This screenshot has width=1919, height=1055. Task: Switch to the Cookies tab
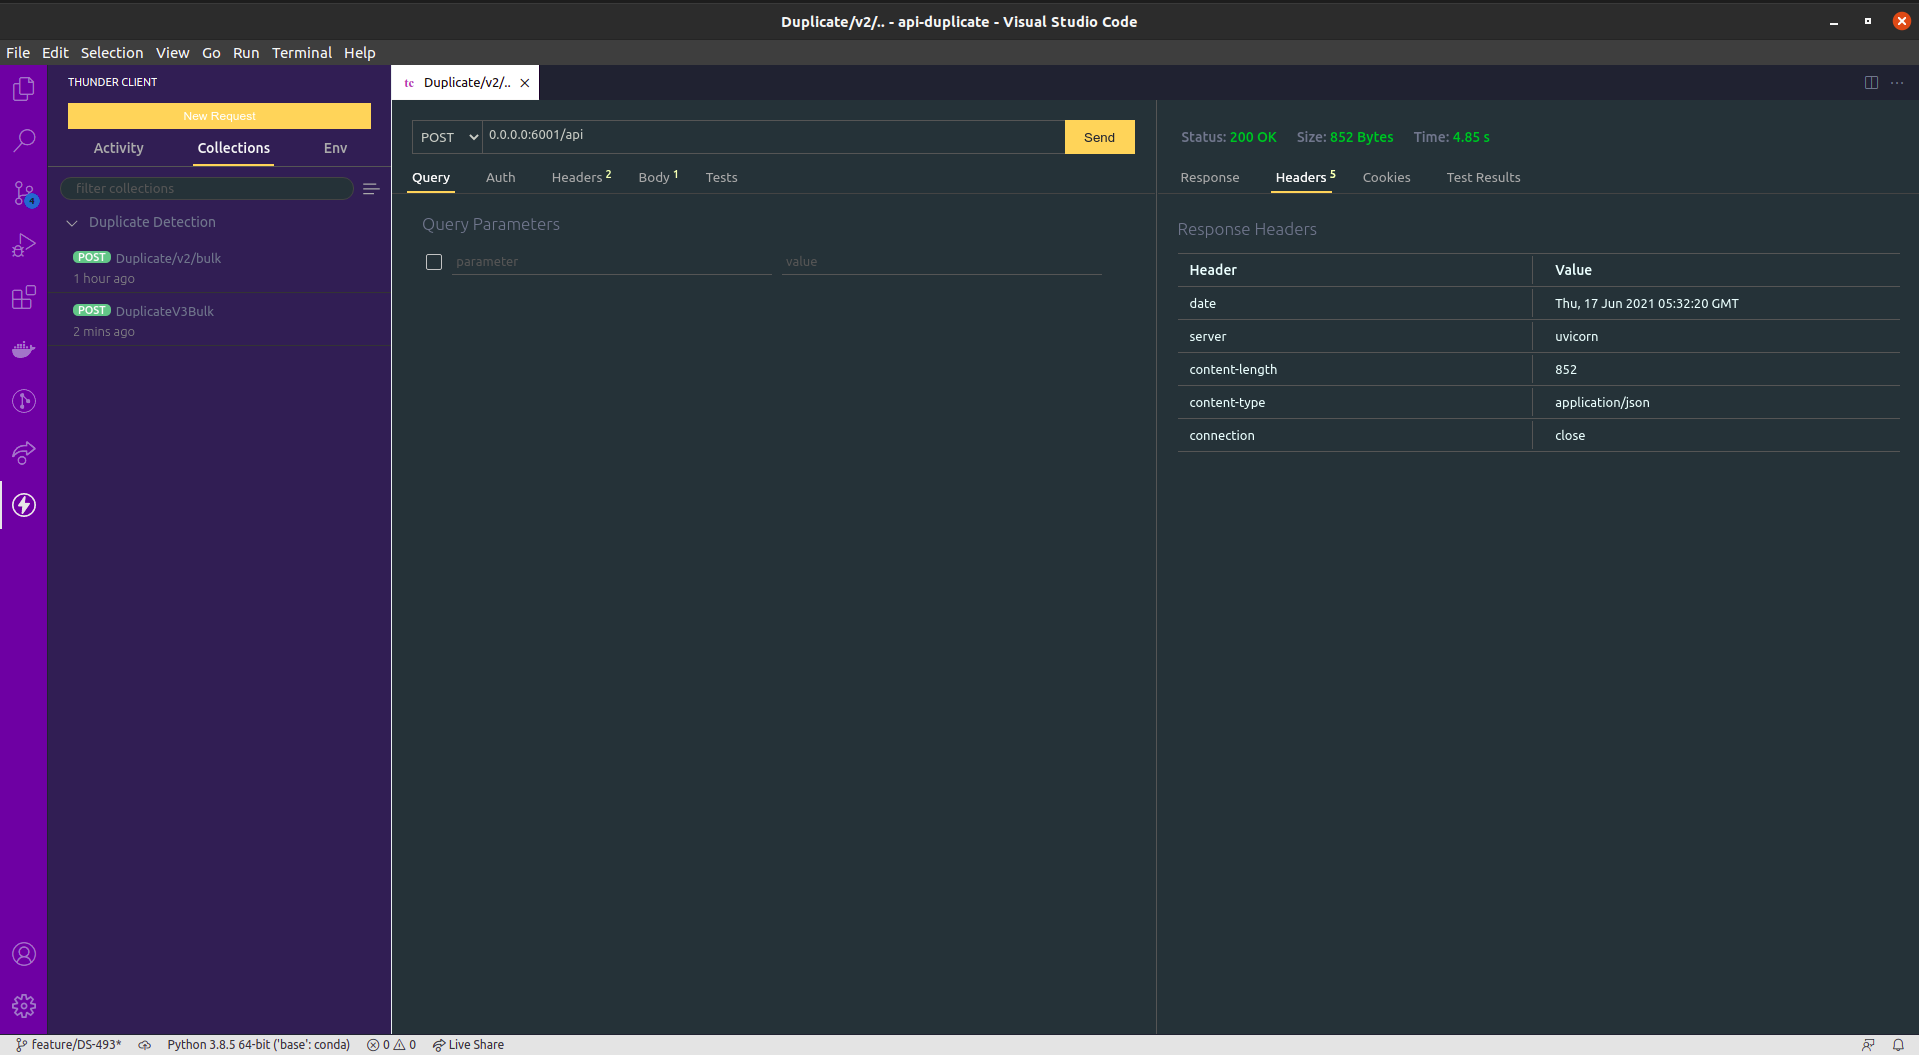(x=1387, y=178)
